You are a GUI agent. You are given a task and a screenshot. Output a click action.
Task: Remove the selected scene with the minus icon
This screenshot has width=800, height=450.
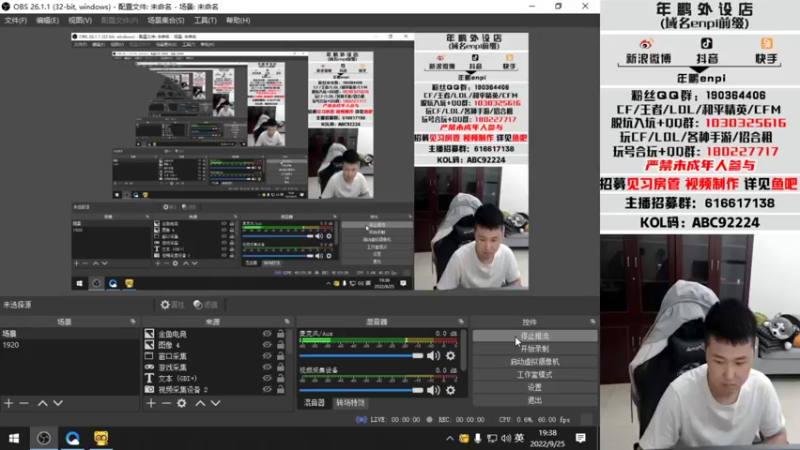pos(24,403)
